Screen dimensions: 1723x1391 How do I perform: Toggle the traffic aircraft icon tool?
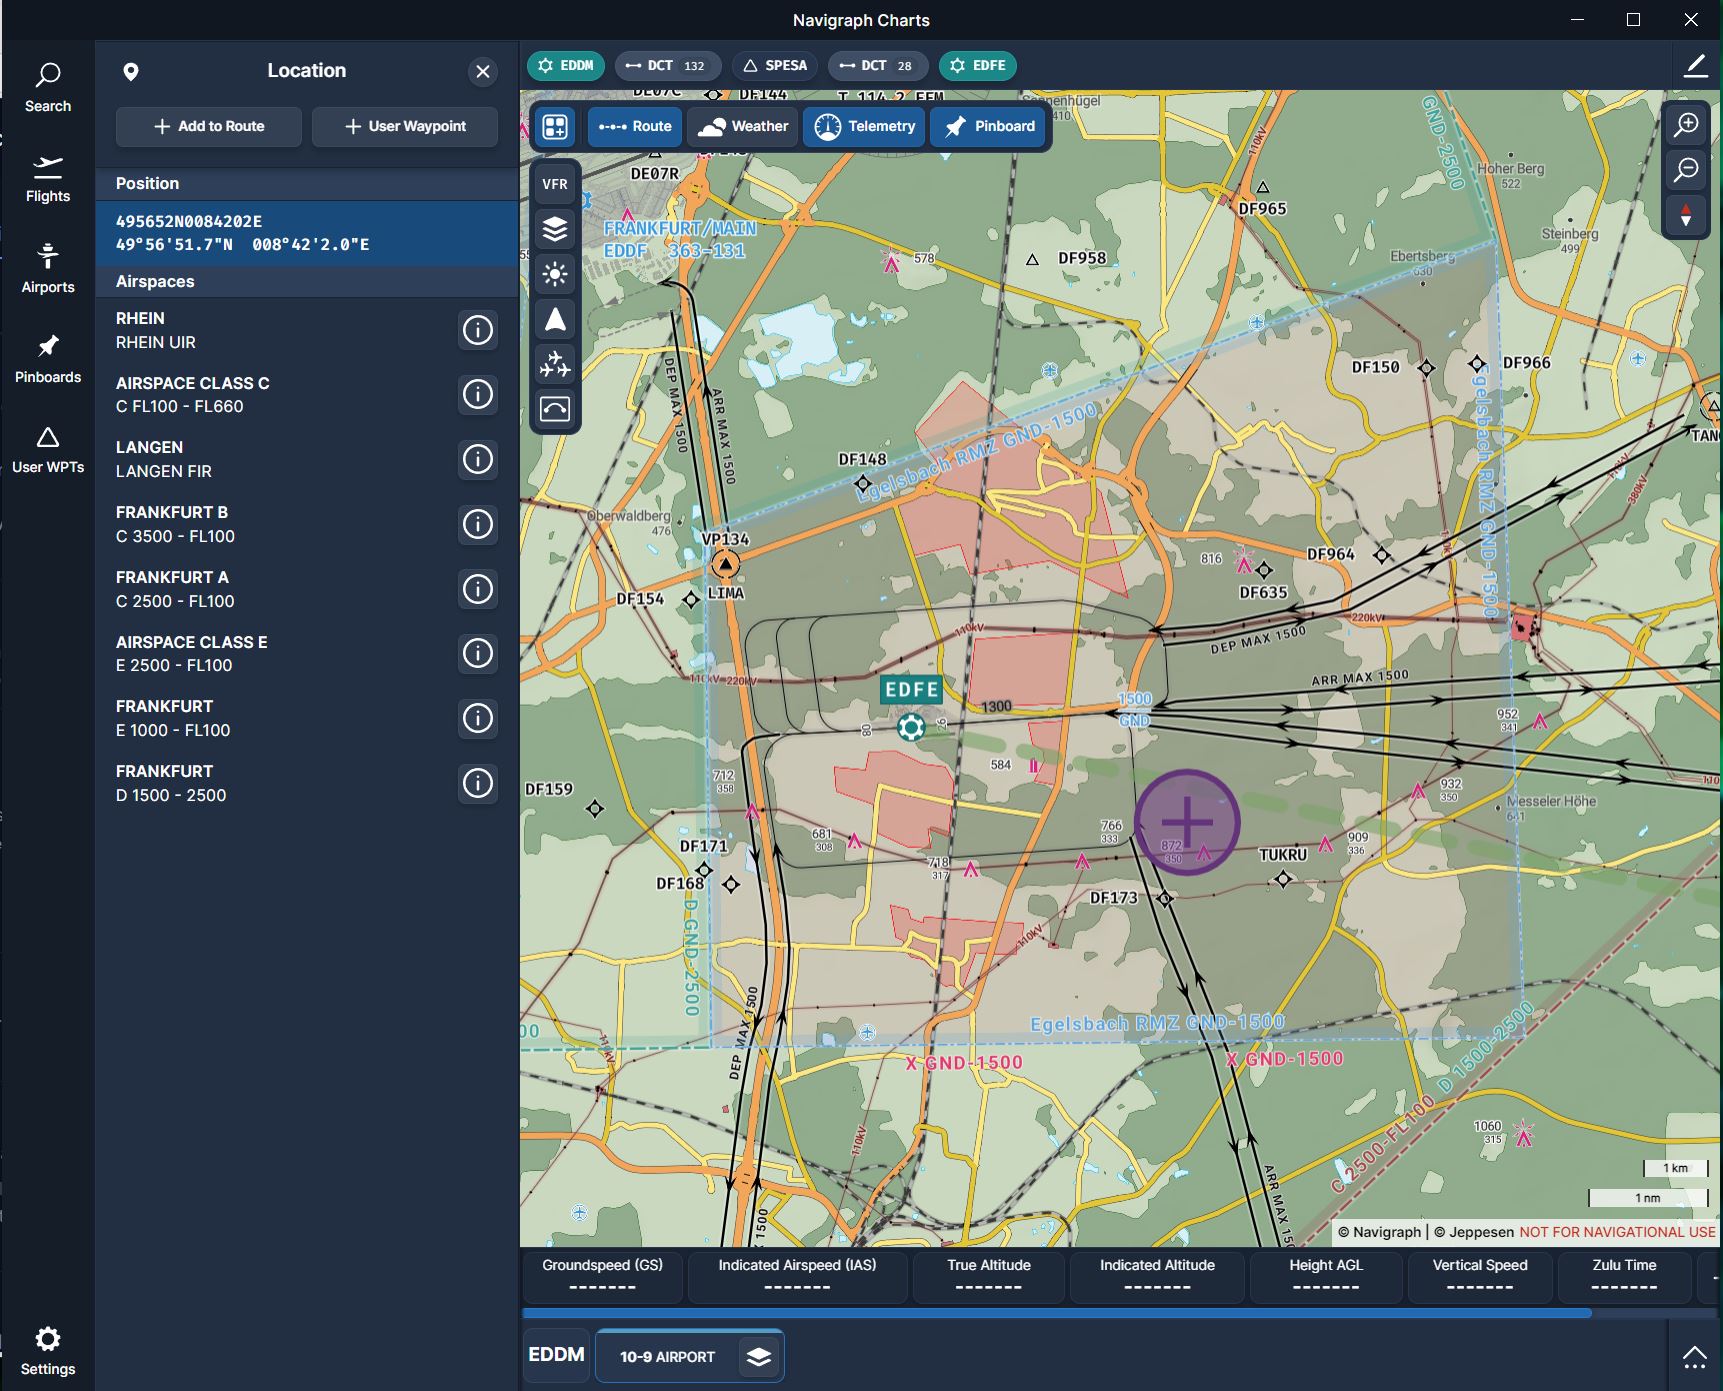[555, 365]
